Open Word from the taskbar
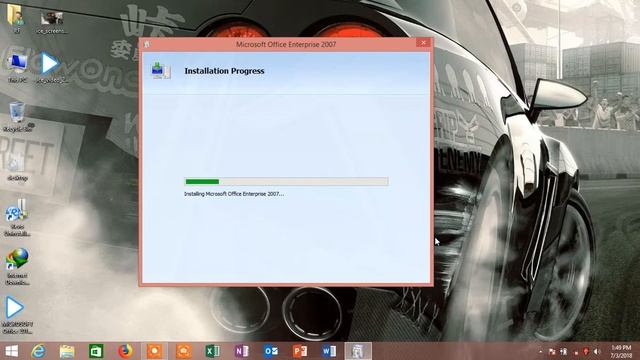 [329, 351]
